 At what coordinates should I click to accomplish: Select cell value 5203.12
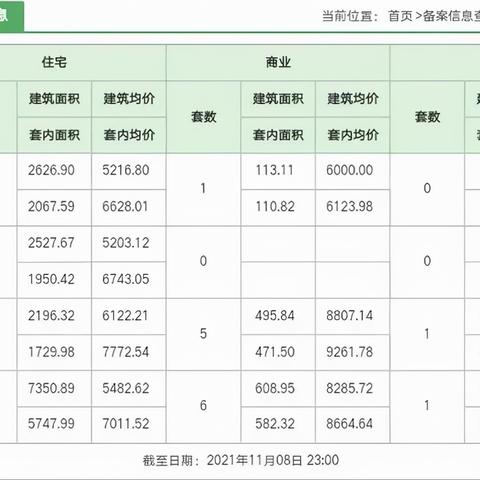tap(126, 243)
